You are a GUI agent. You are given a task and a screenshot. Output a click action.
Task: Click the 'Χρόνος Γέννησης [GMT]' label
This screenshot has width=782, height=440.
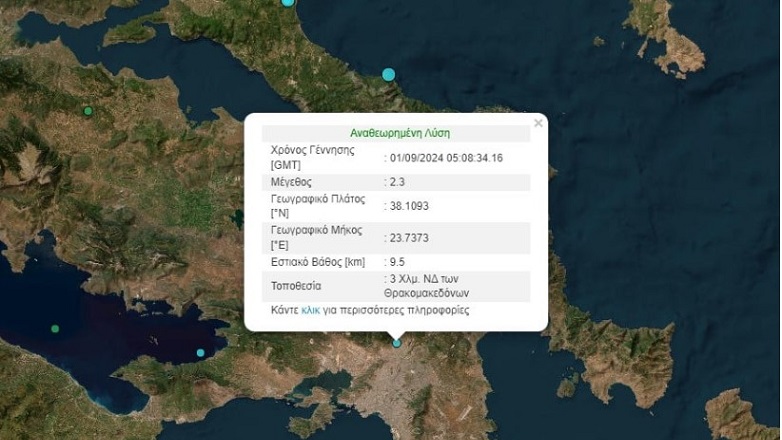coord(313,158)
